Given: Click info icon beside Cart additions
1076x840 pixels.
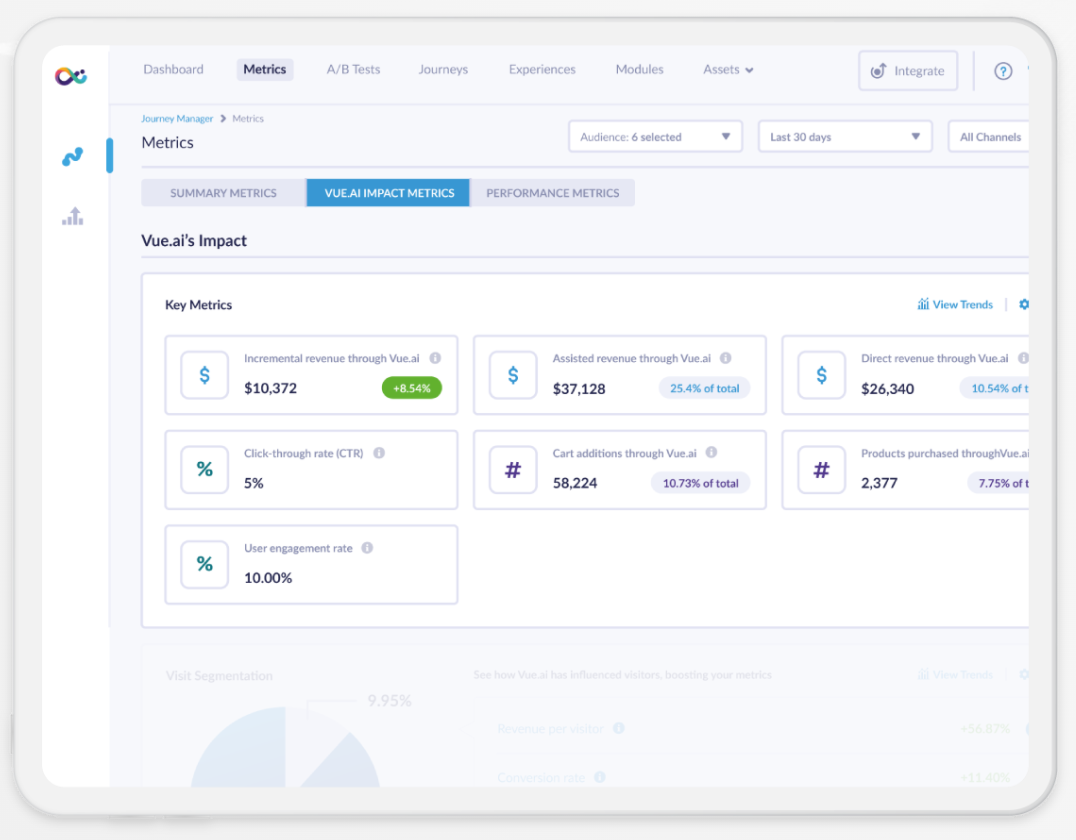Looking at the screenshot, I should [x=712, y=452].
